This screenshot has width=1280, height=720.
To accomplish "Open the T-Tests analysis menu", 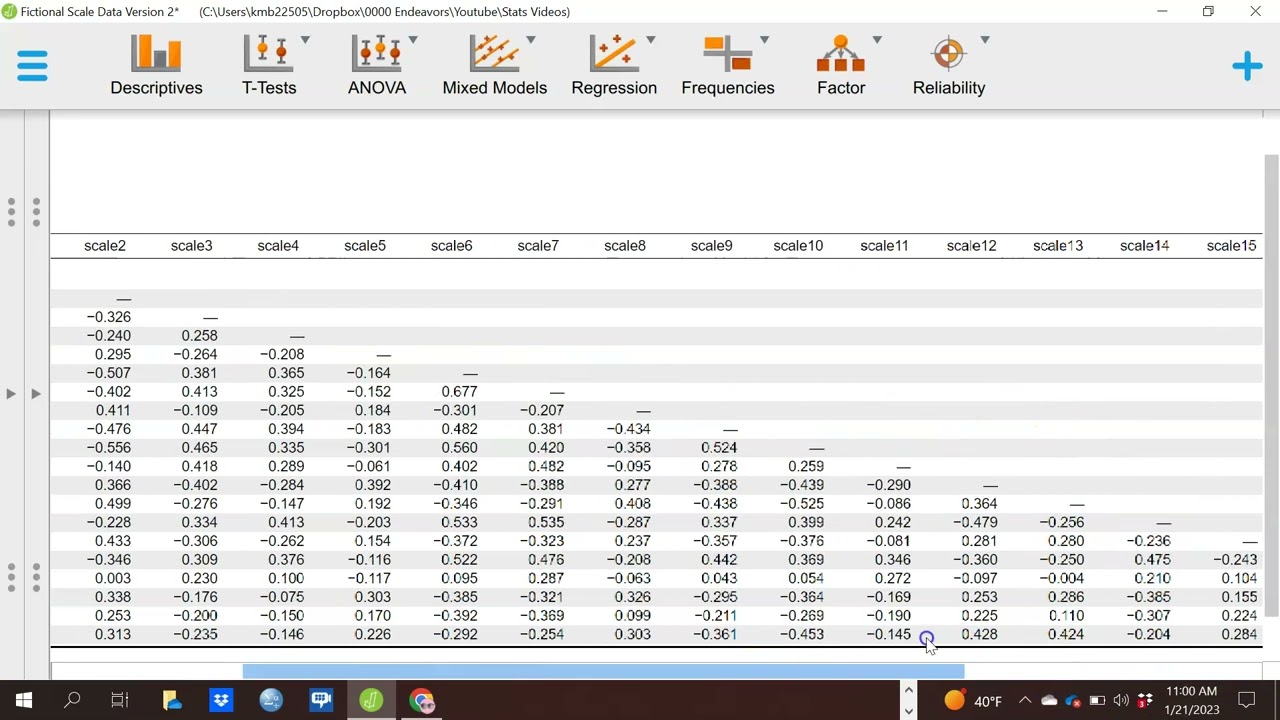I will coord(269,66).
